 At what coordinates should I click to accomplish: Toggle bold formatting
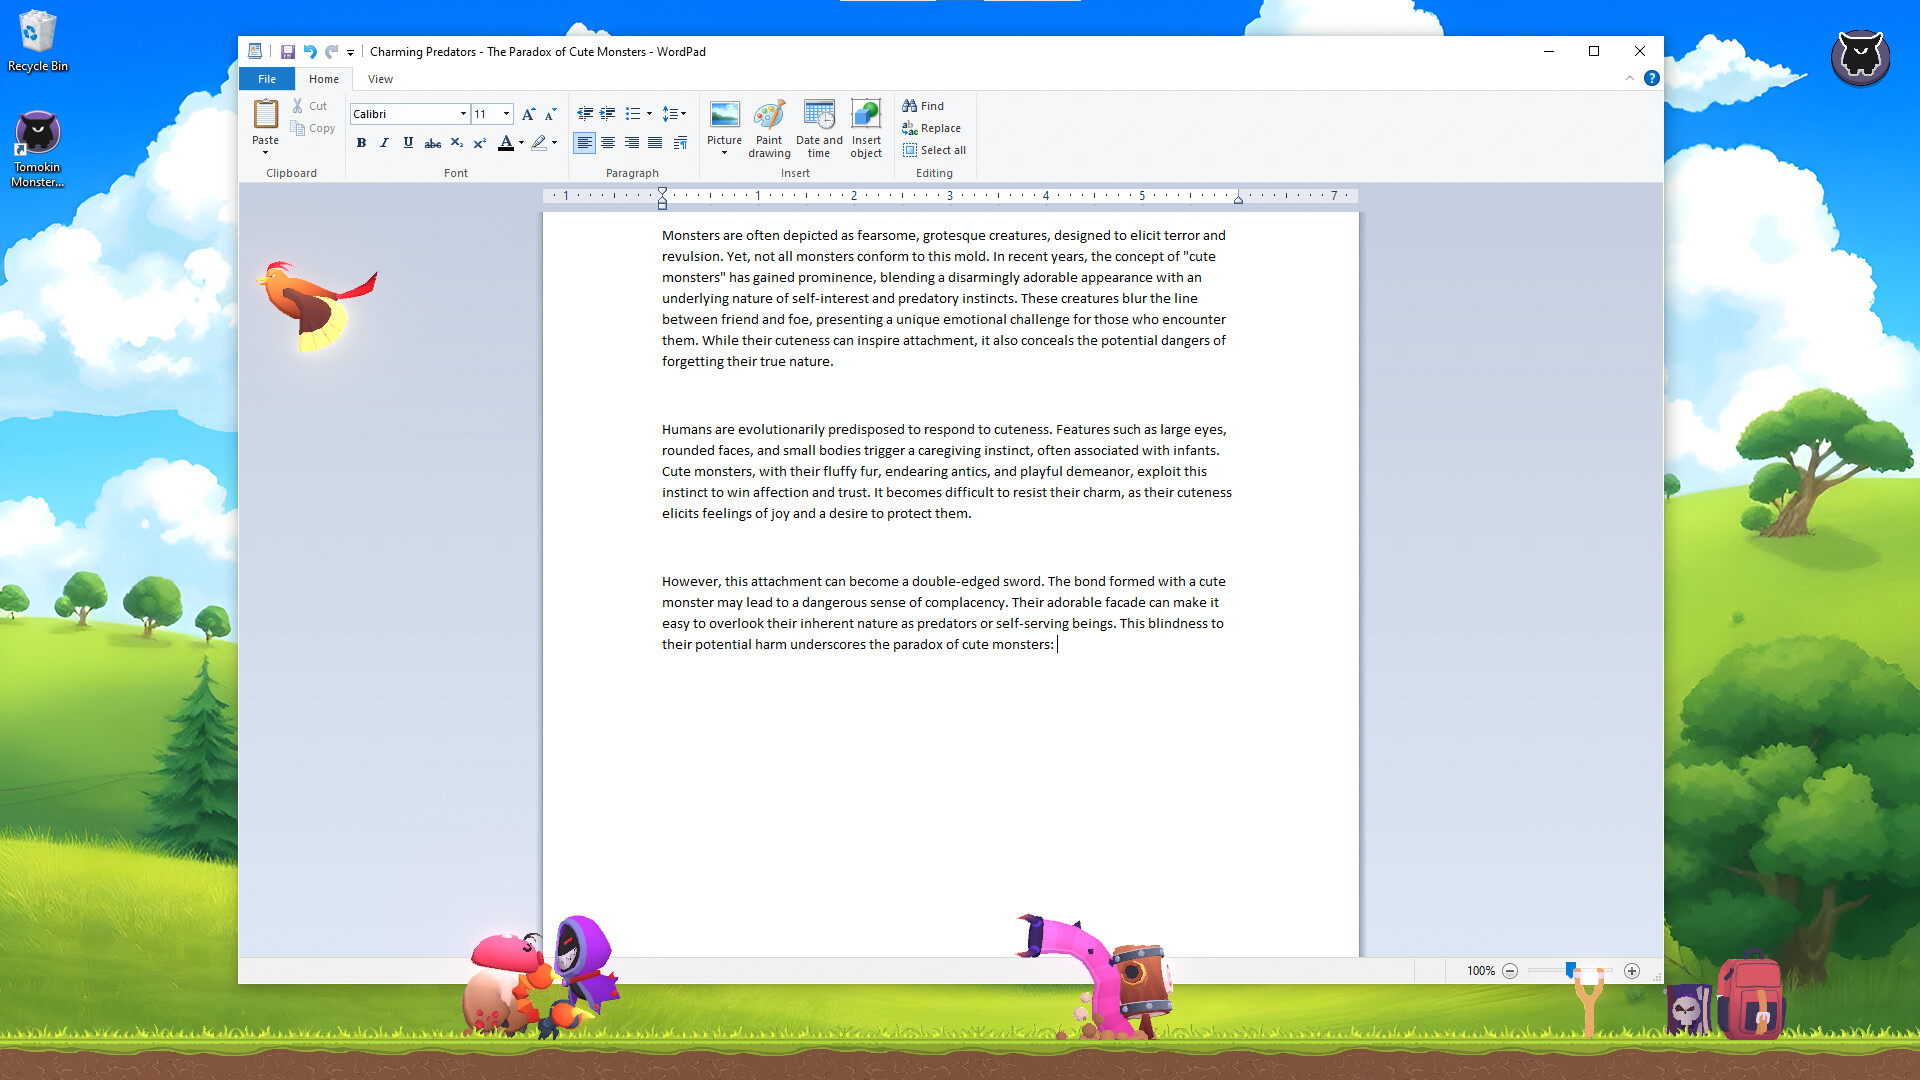point(361,143)
